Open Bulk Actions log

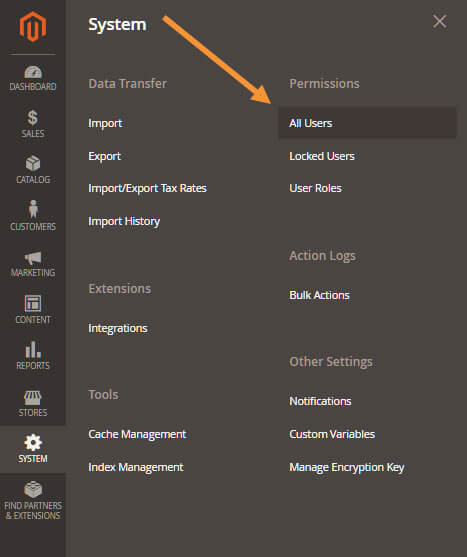point(319,295)
